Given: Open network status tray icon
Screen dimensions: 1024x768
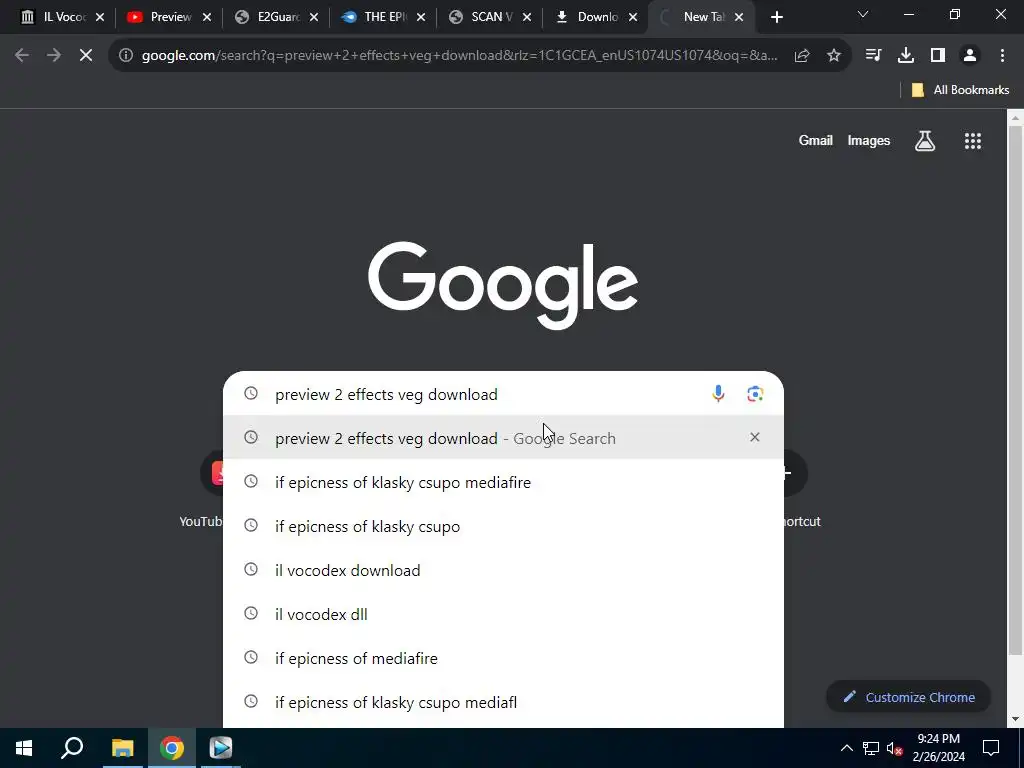Looking at the screenshot, I should 871,748.
